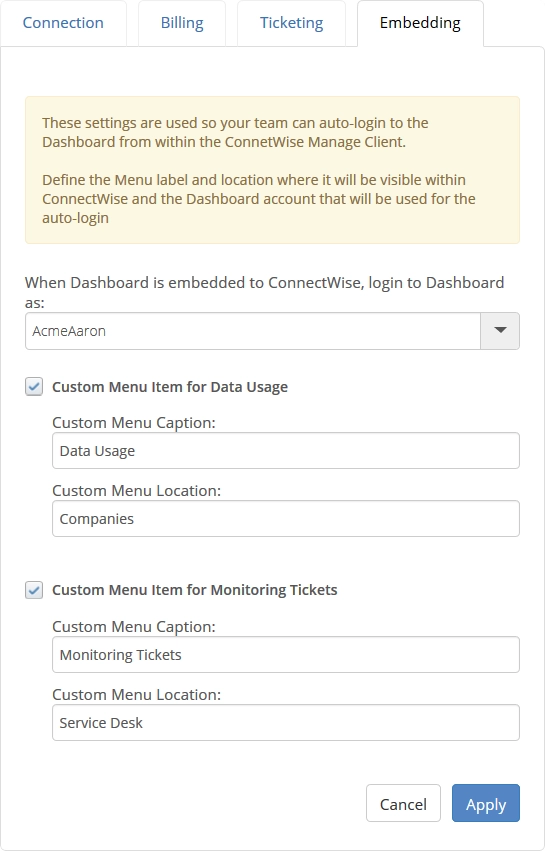
Task: Toggle the Monitoring Tickets menu item checkbox
Action: click(34, 590)
